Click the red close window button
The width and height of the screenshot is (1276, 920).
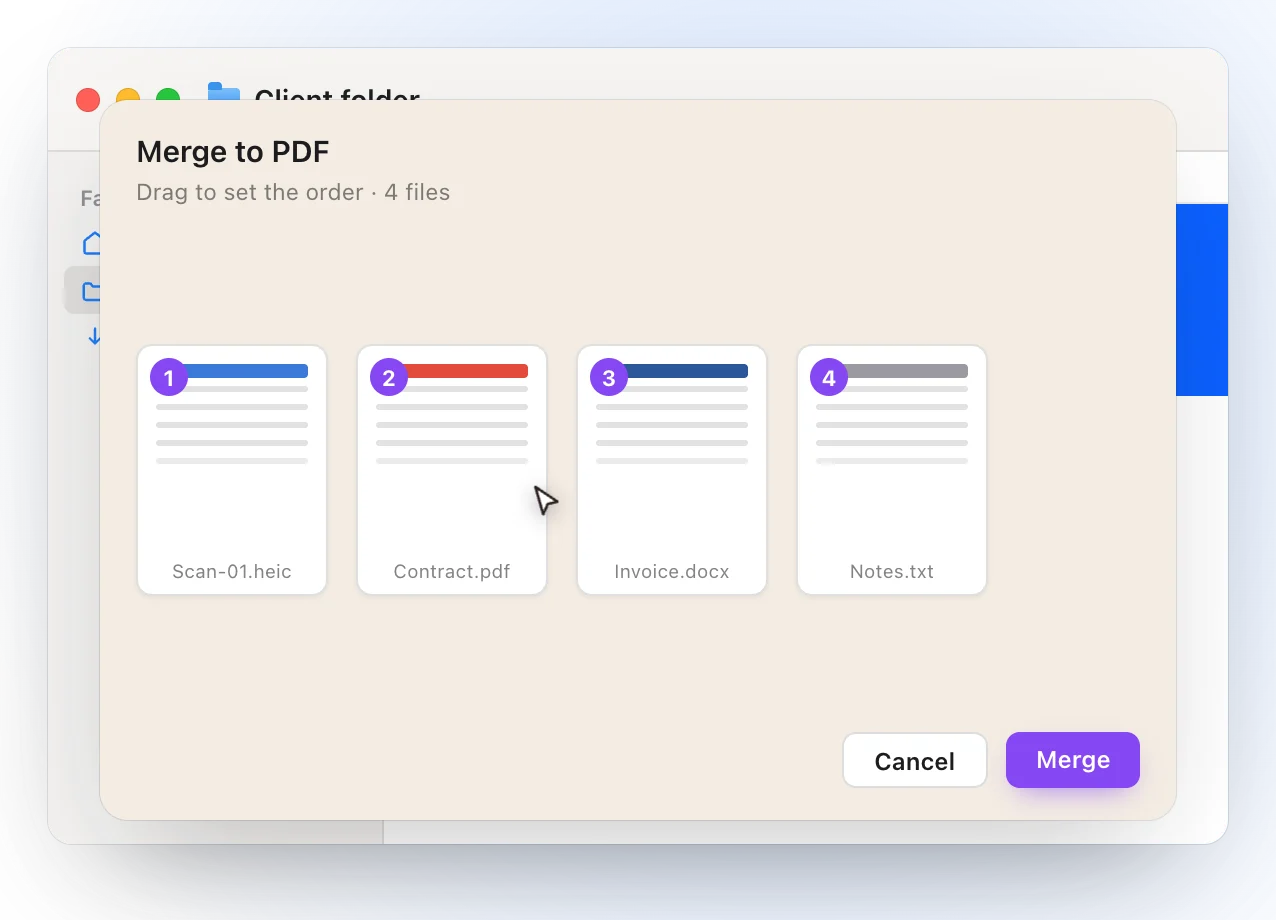[x=88, y=100]
